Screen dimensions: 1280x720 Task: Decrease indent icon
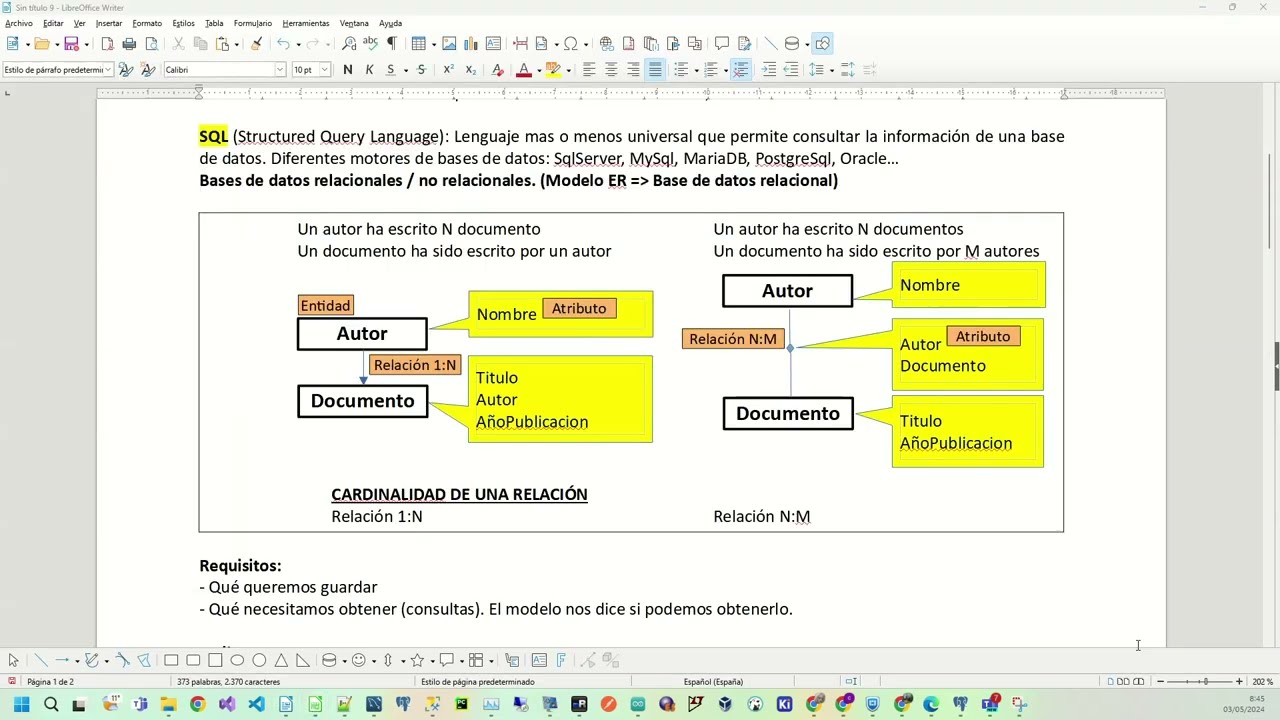(x=791, y=70)
